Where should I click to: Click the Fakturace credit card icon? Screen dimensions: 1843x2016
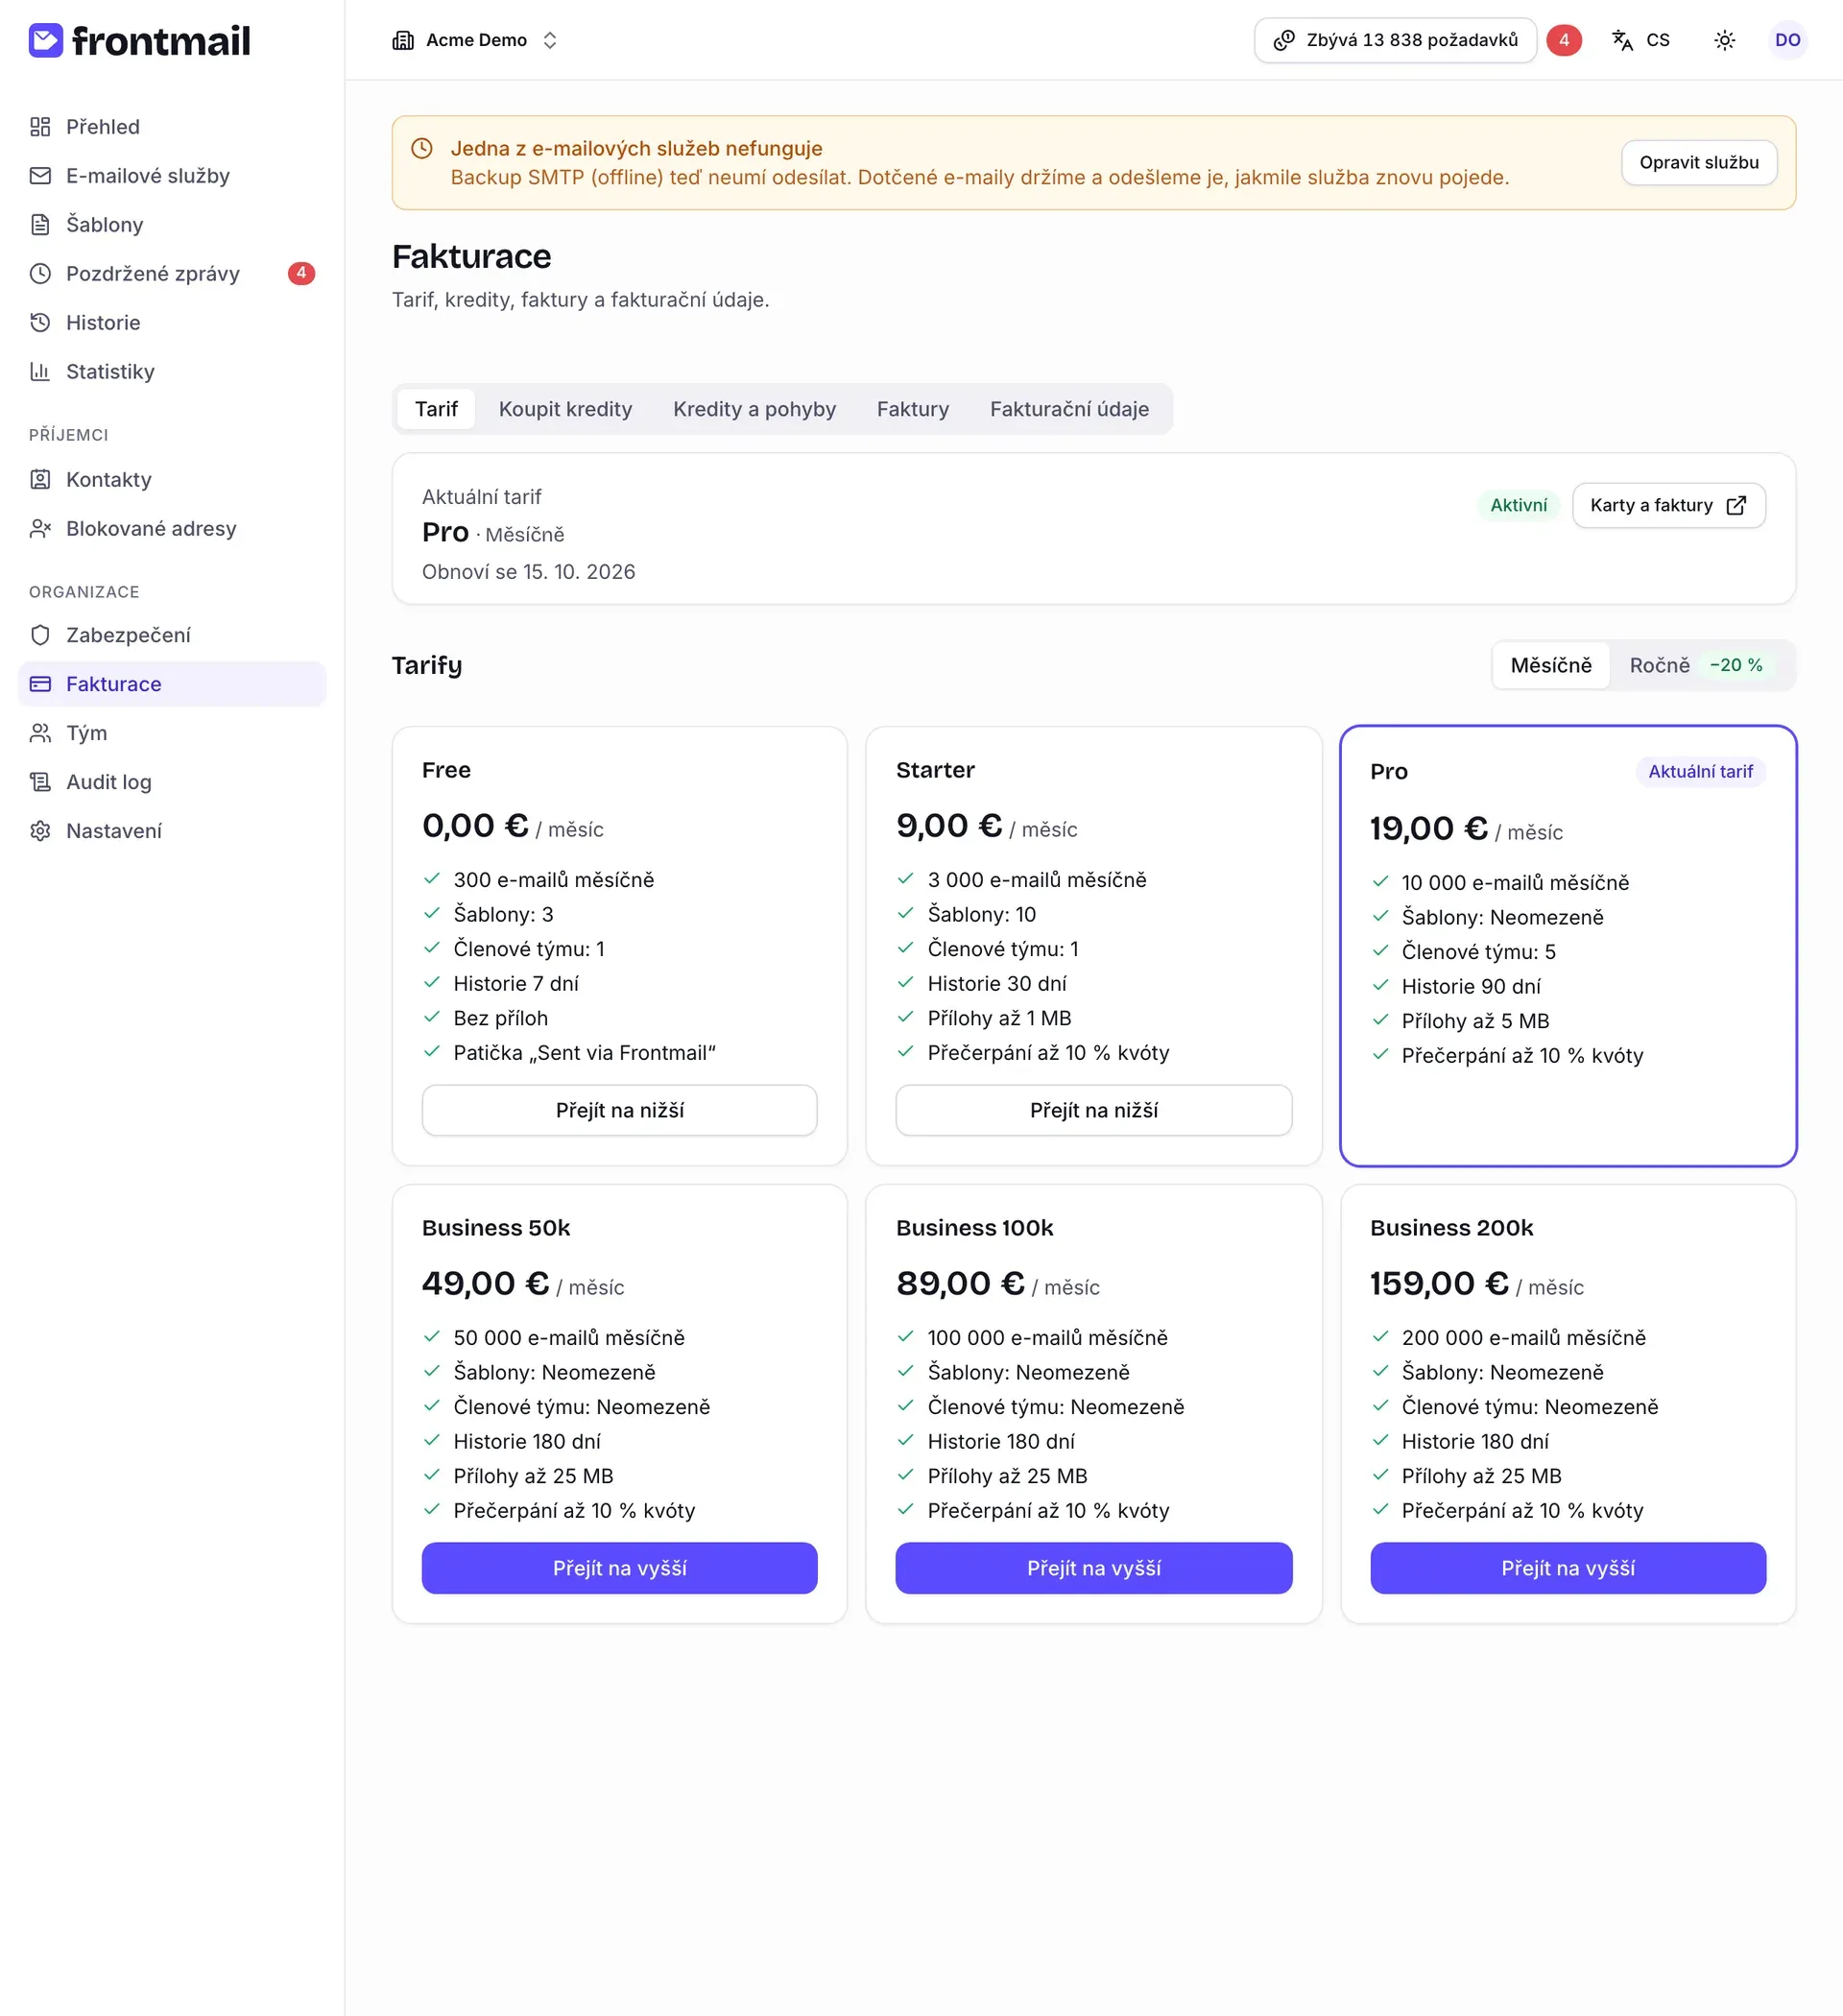[40, 684]
